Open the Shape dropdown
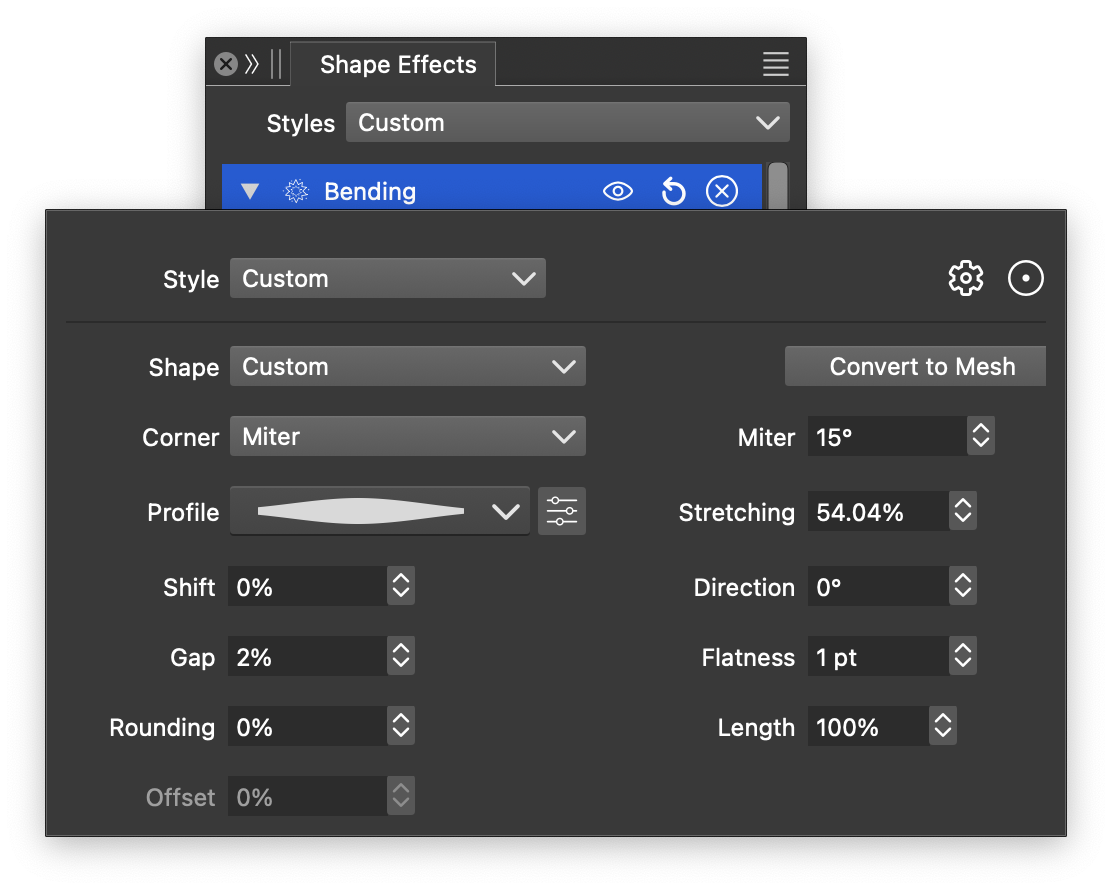Viewport: 1112px width, 890px height. [x=407, y=367]
